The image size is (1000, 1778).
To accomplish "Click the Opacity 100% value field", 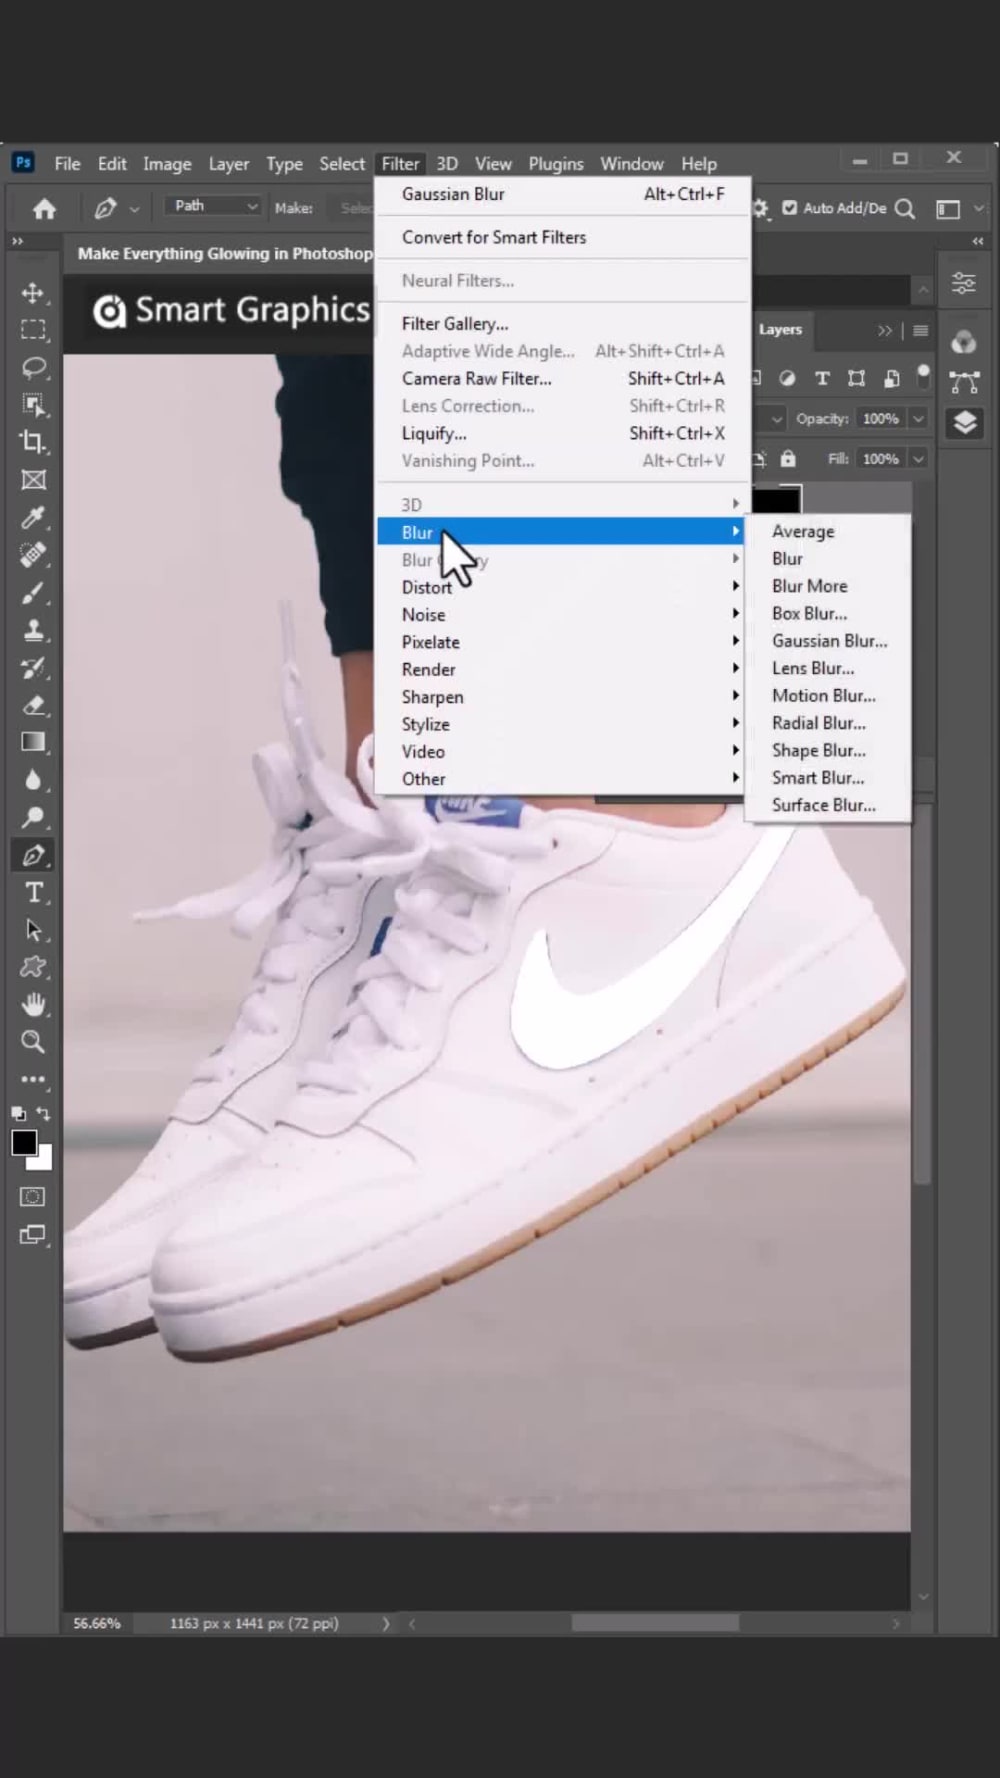I will click(881, 419).
